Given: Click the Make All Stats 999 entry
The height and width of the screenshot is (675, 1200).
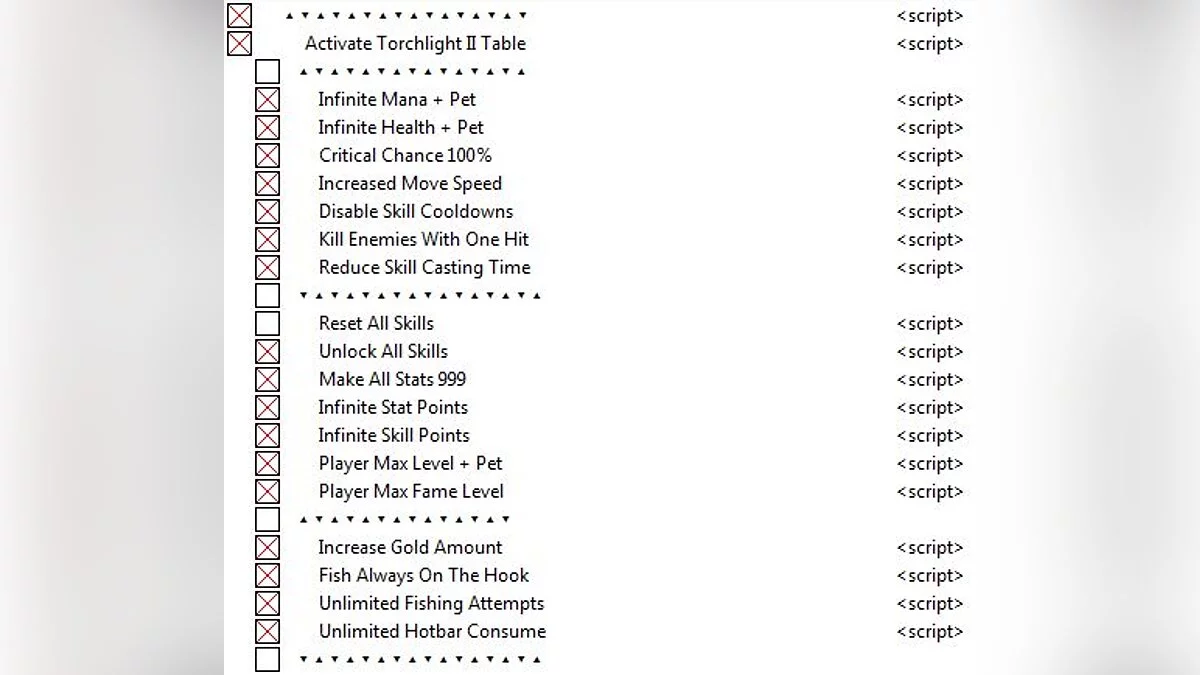Looking at the screenshot, I should (x=392, y=380).
